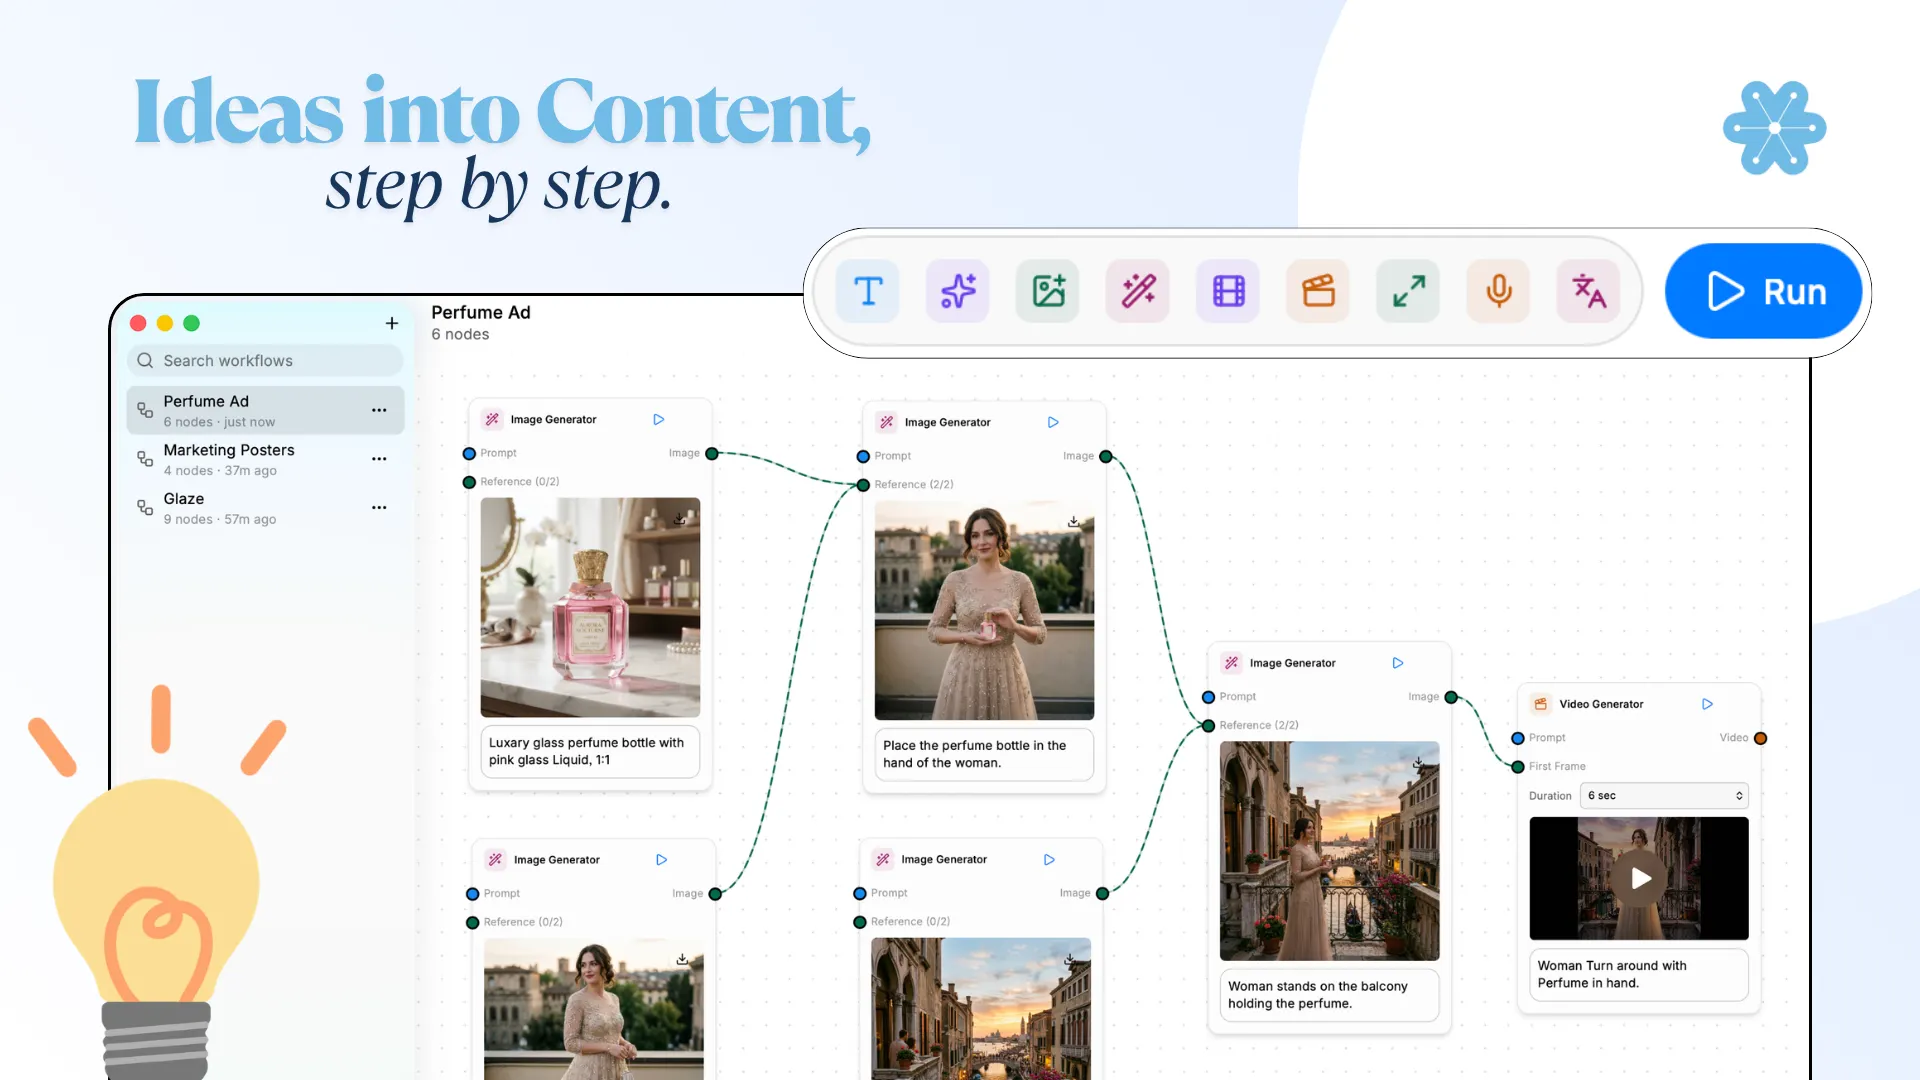Download the perfume bottle image
This screenshot has width=1920, height=1080.
click(680, 519)
